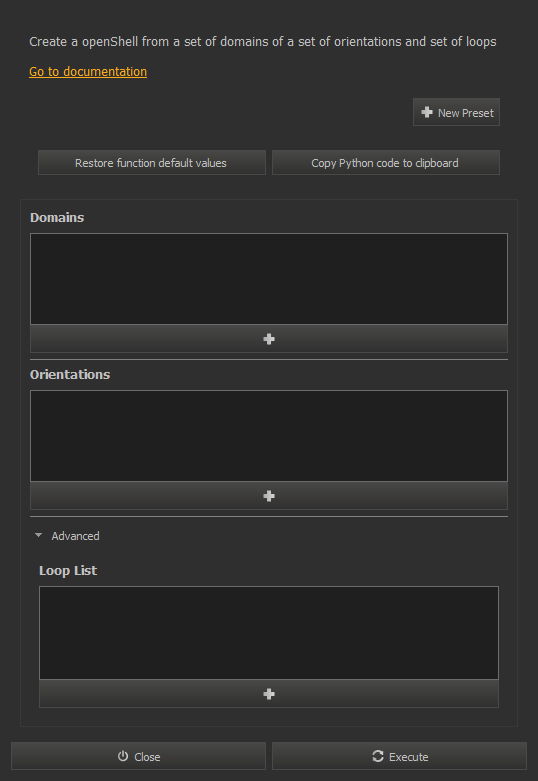Image resolution: width=538 pixels, height=781 pixels.
Task: Open the Go to documentation link
Action: click(88, 72)
